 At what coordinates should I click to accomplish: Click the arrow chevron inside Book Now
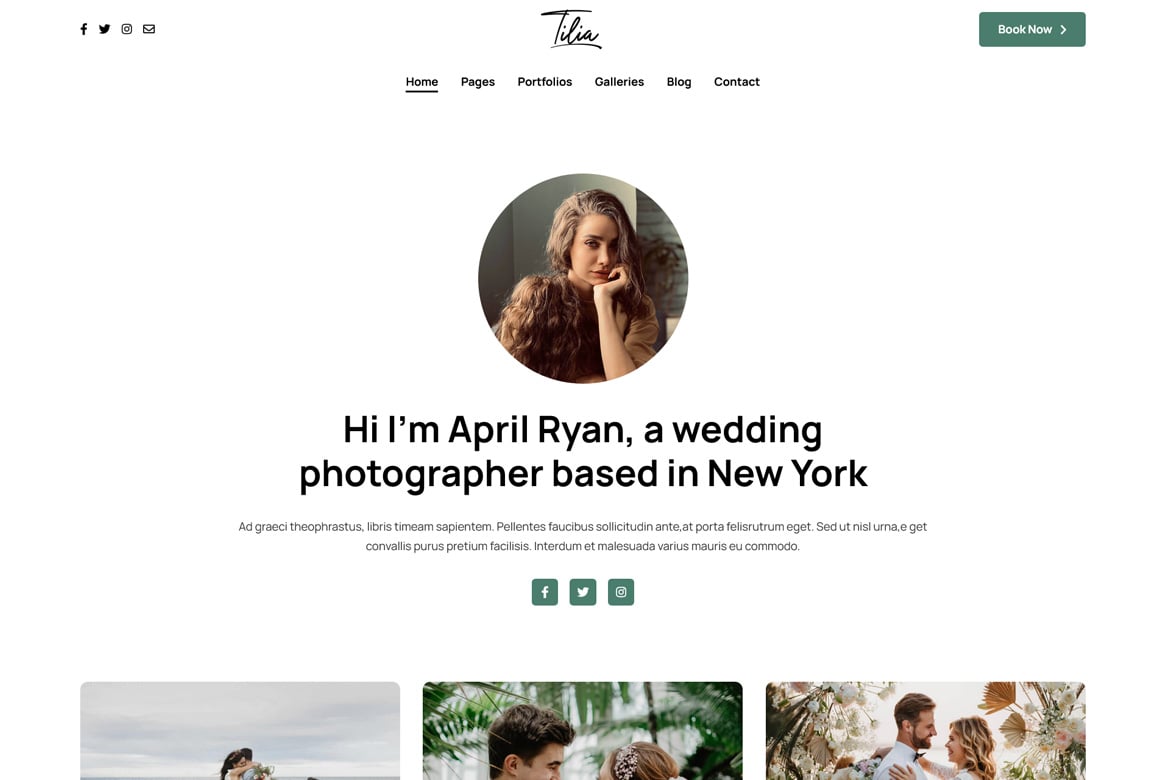pyautogui.click(x=1063, y=30)
